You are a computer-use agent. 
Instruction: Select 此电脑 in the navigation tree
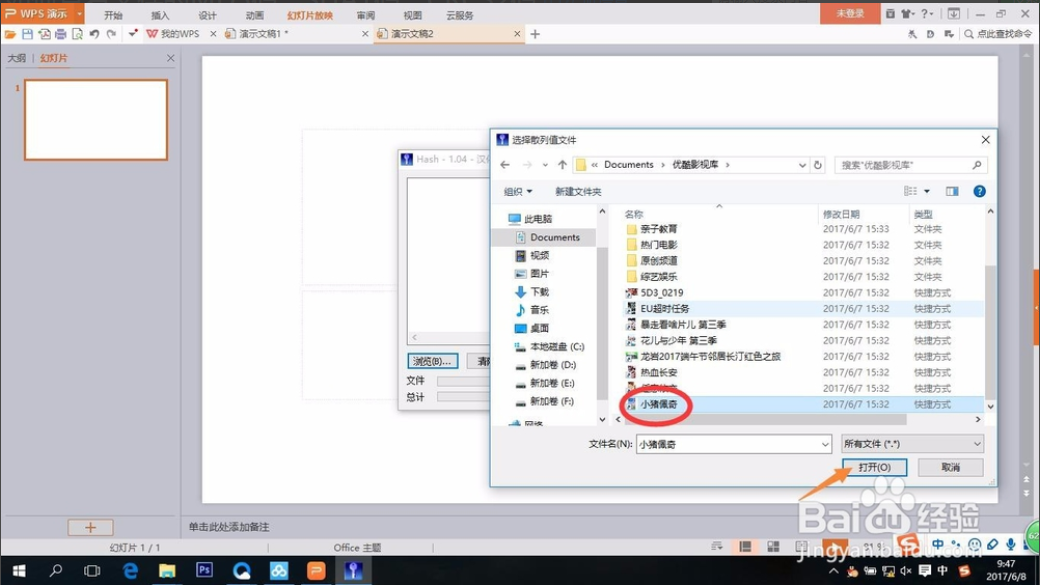tap(538, 219)
